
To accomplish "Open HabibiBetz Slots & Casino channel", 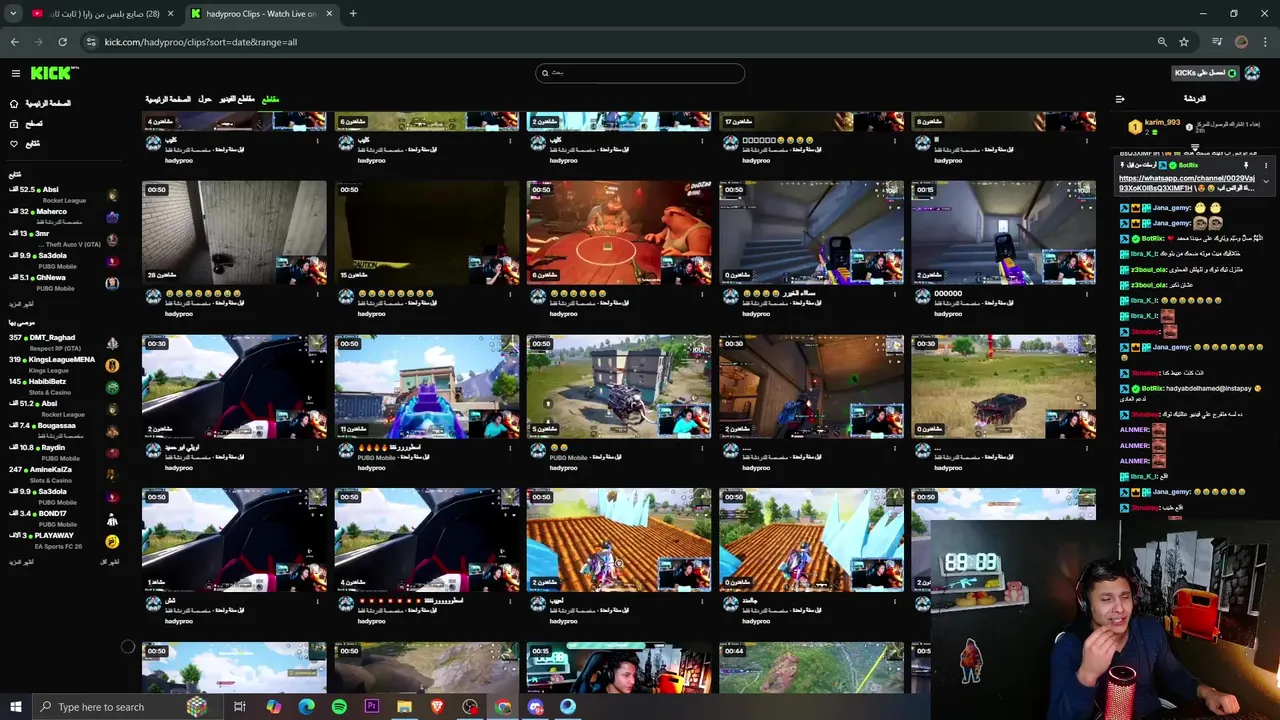I will tap(62, 386).
